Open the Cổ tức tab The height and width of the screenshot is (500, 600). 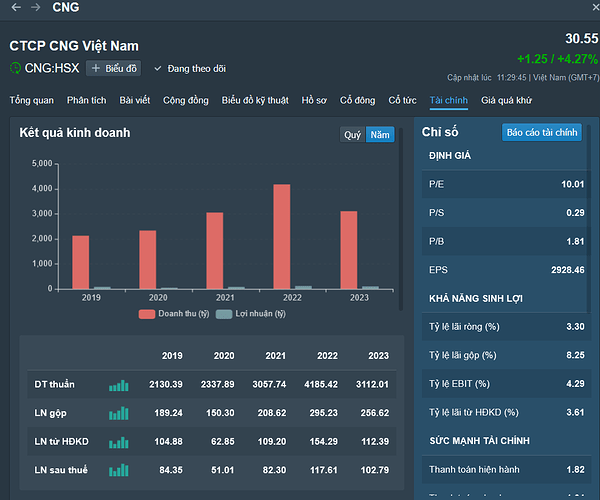(402, 100)
